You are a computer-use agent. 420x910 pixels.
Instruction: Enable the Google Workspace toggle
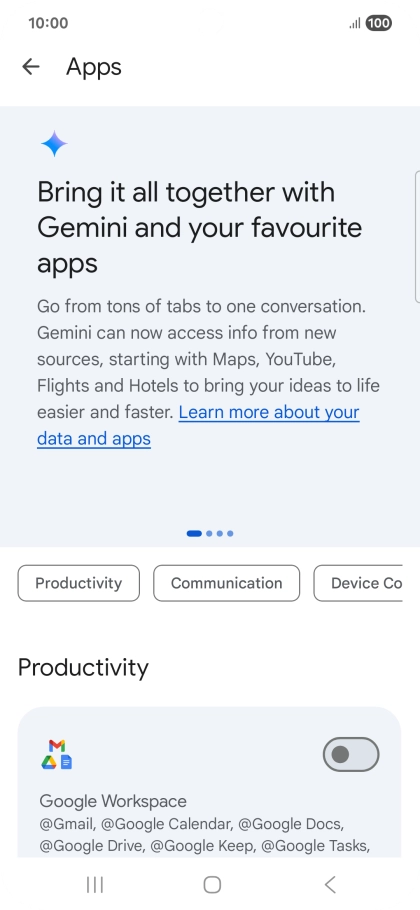coord(351,754)
